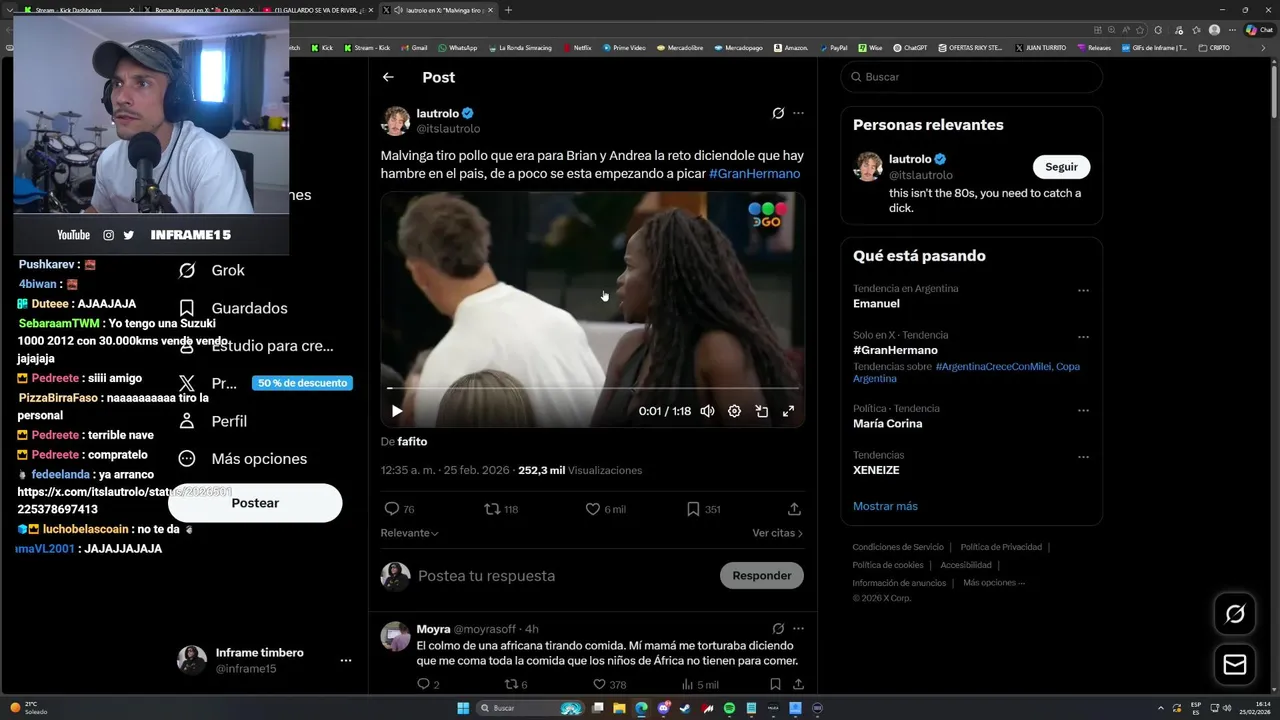Open Spotify from taskbar
Viewport: 1280px width, 720px height.
point(729,708)
